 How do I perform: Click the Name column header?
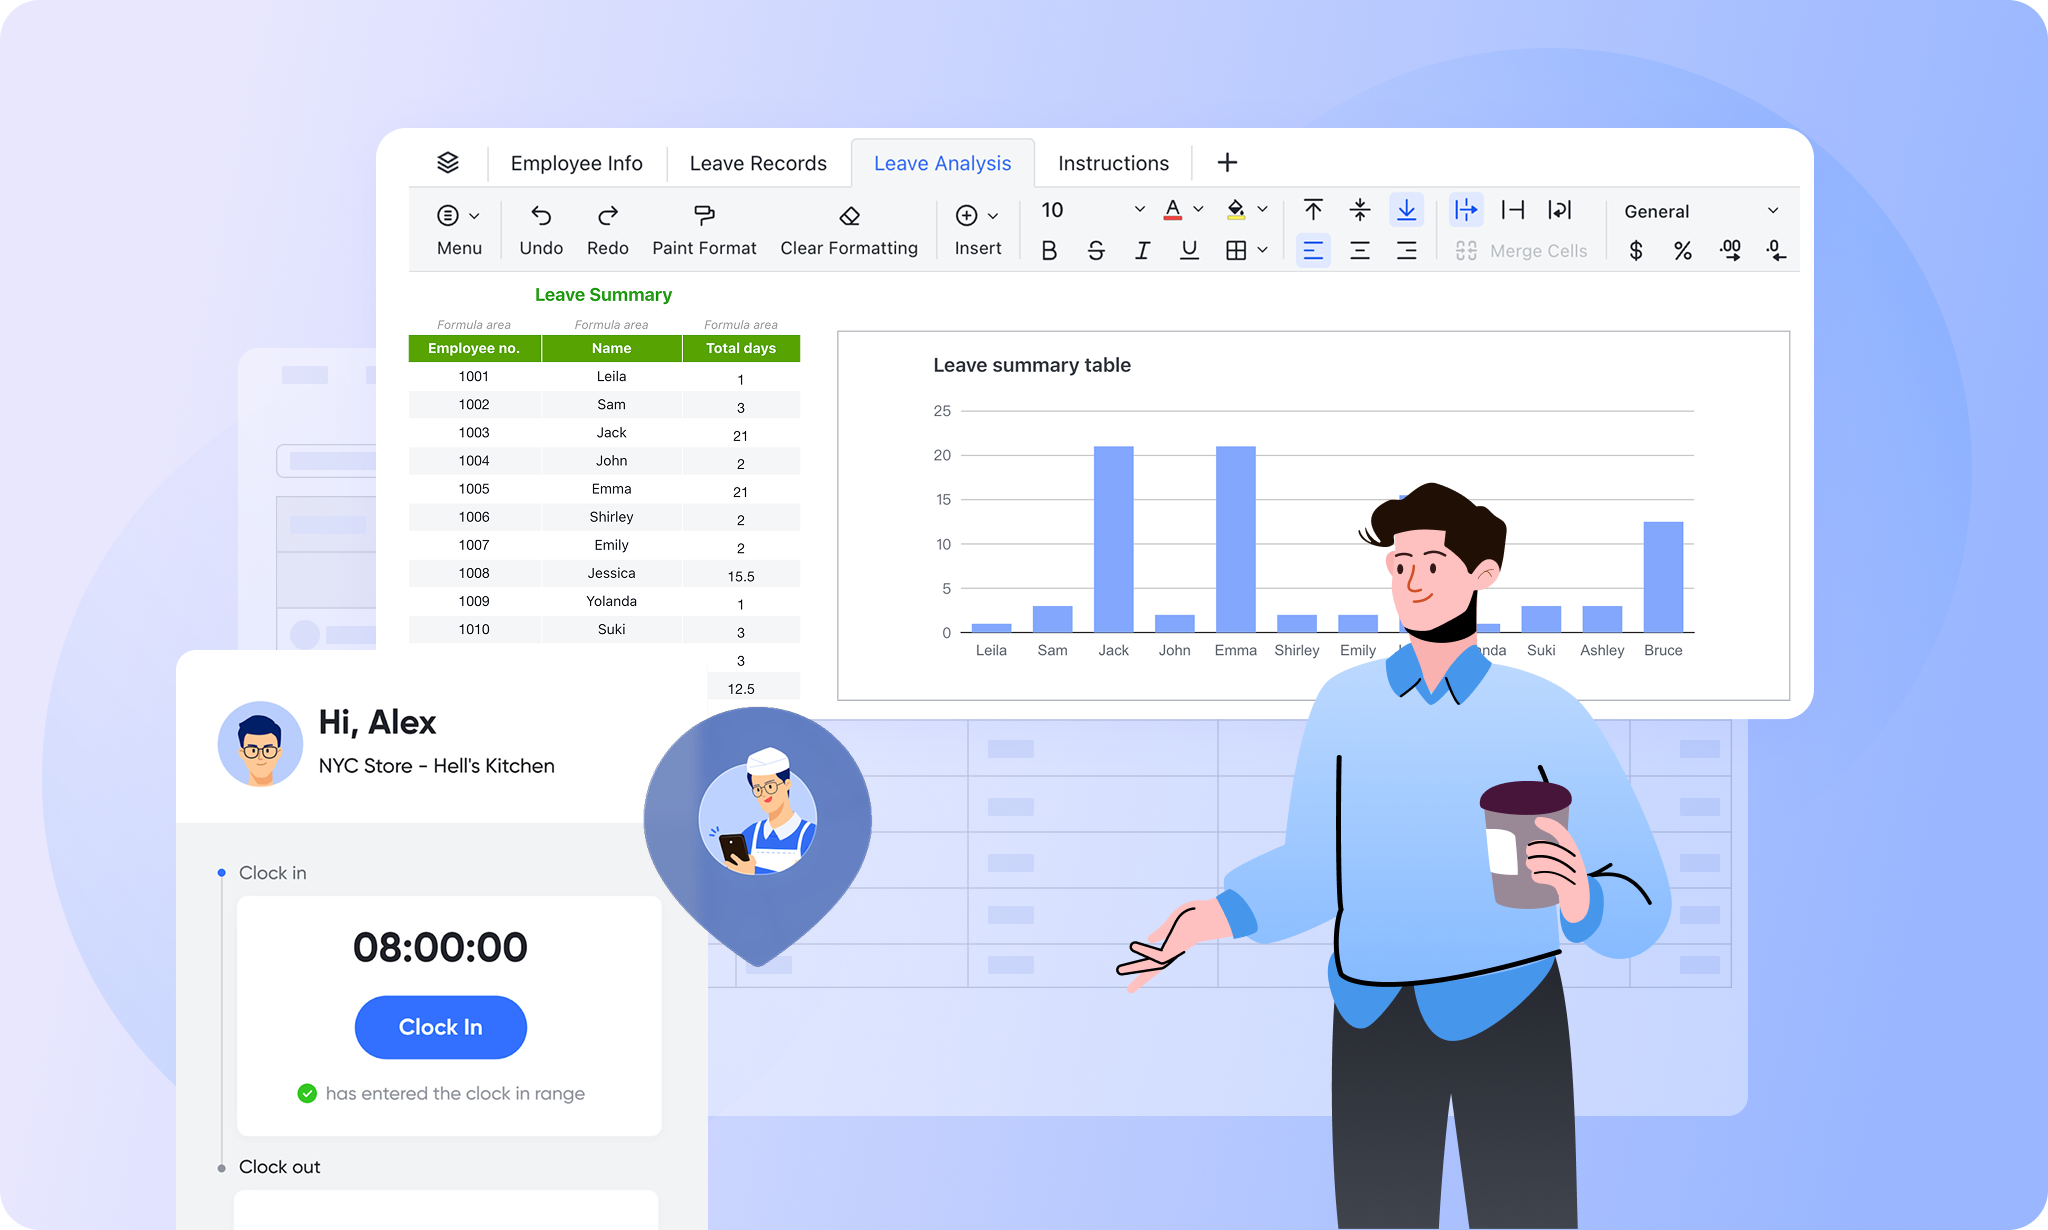(x=611, y=348)
